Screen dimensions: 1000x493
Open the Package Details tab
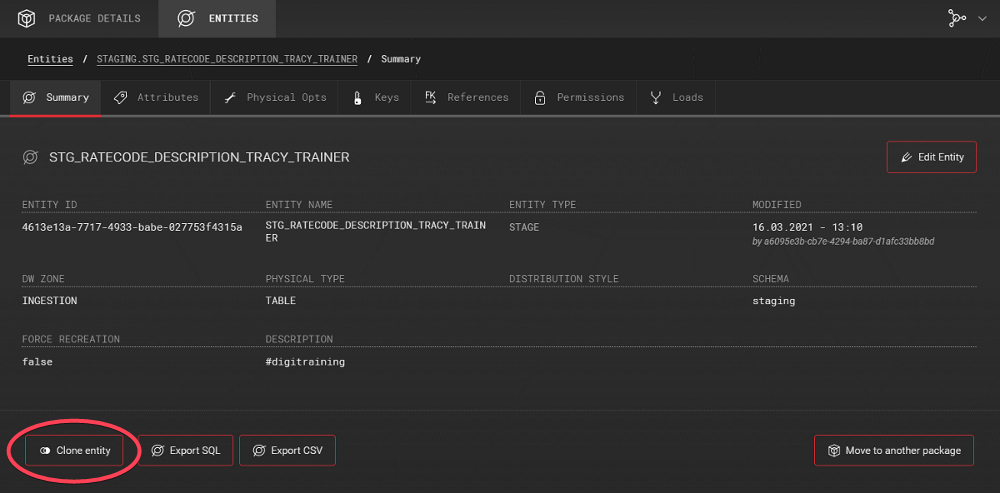click(82, 18)
